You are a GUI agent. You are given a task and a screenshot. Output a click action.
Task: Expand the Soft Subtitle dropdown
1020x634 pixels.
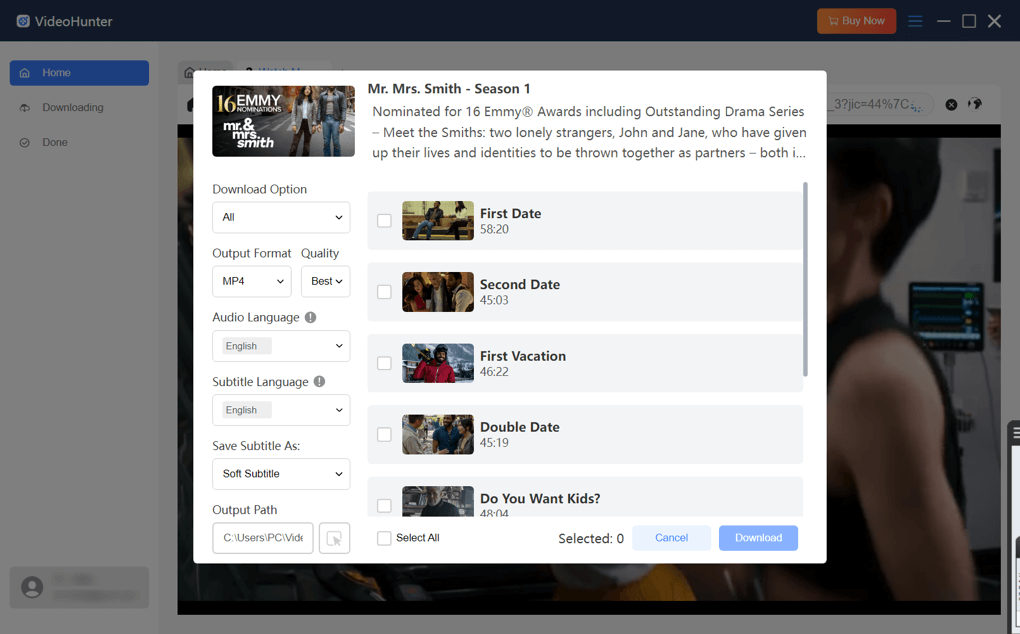281,473
